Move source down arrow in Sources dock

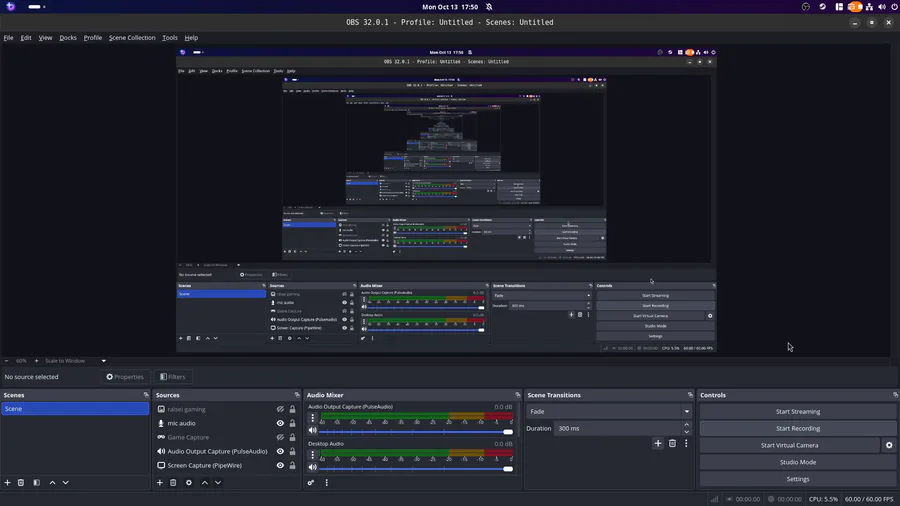click(218, 482)
